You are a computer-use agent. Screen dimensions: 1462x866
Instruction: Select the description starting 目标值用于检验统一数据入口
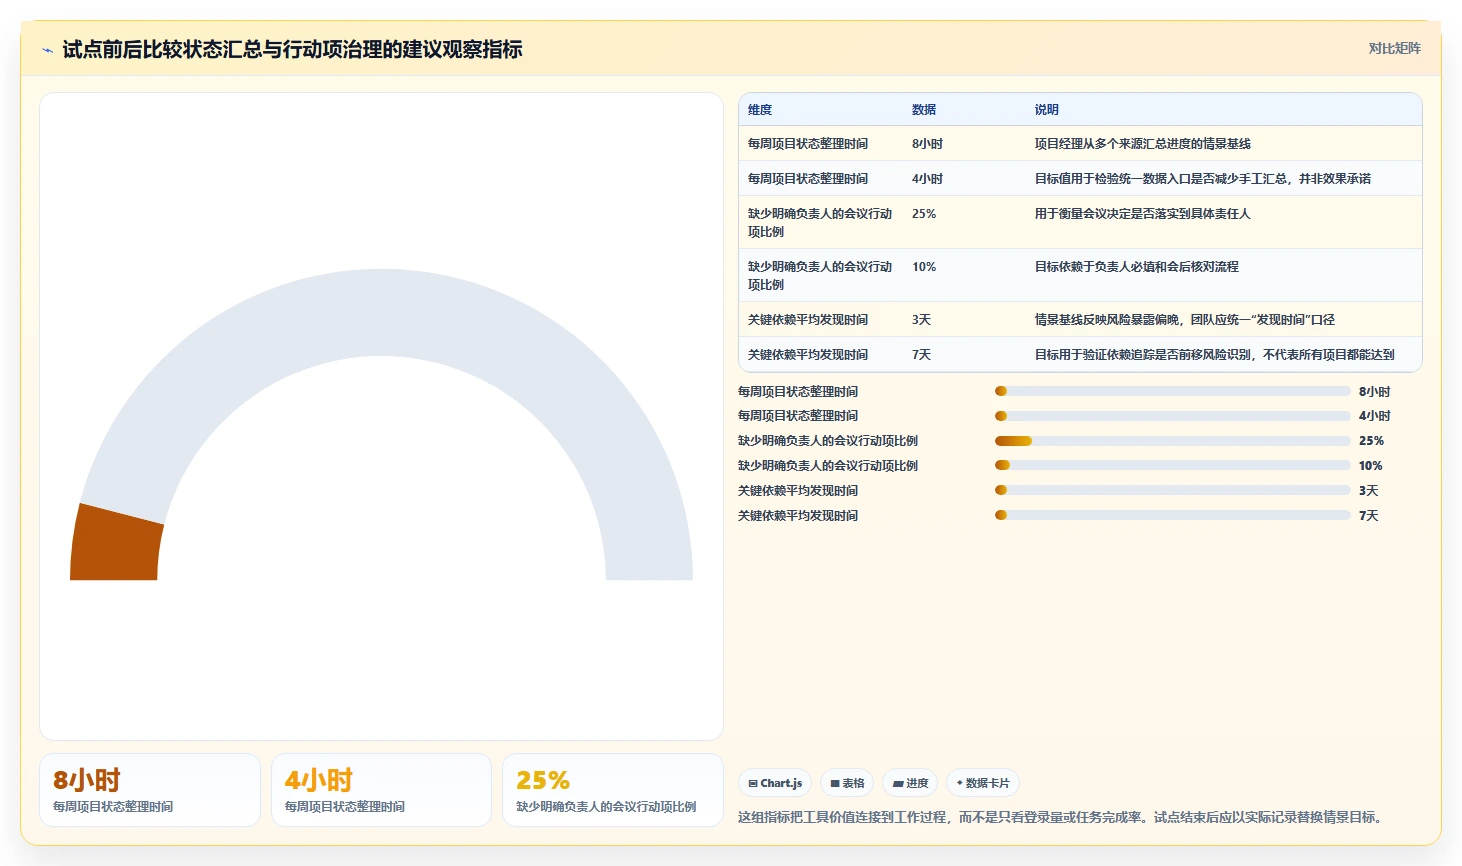coord(1202,179)
